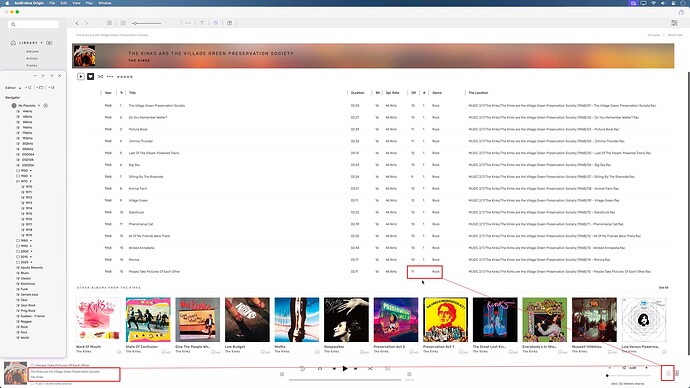Toggle the library split-view icon

coord(49,43)
